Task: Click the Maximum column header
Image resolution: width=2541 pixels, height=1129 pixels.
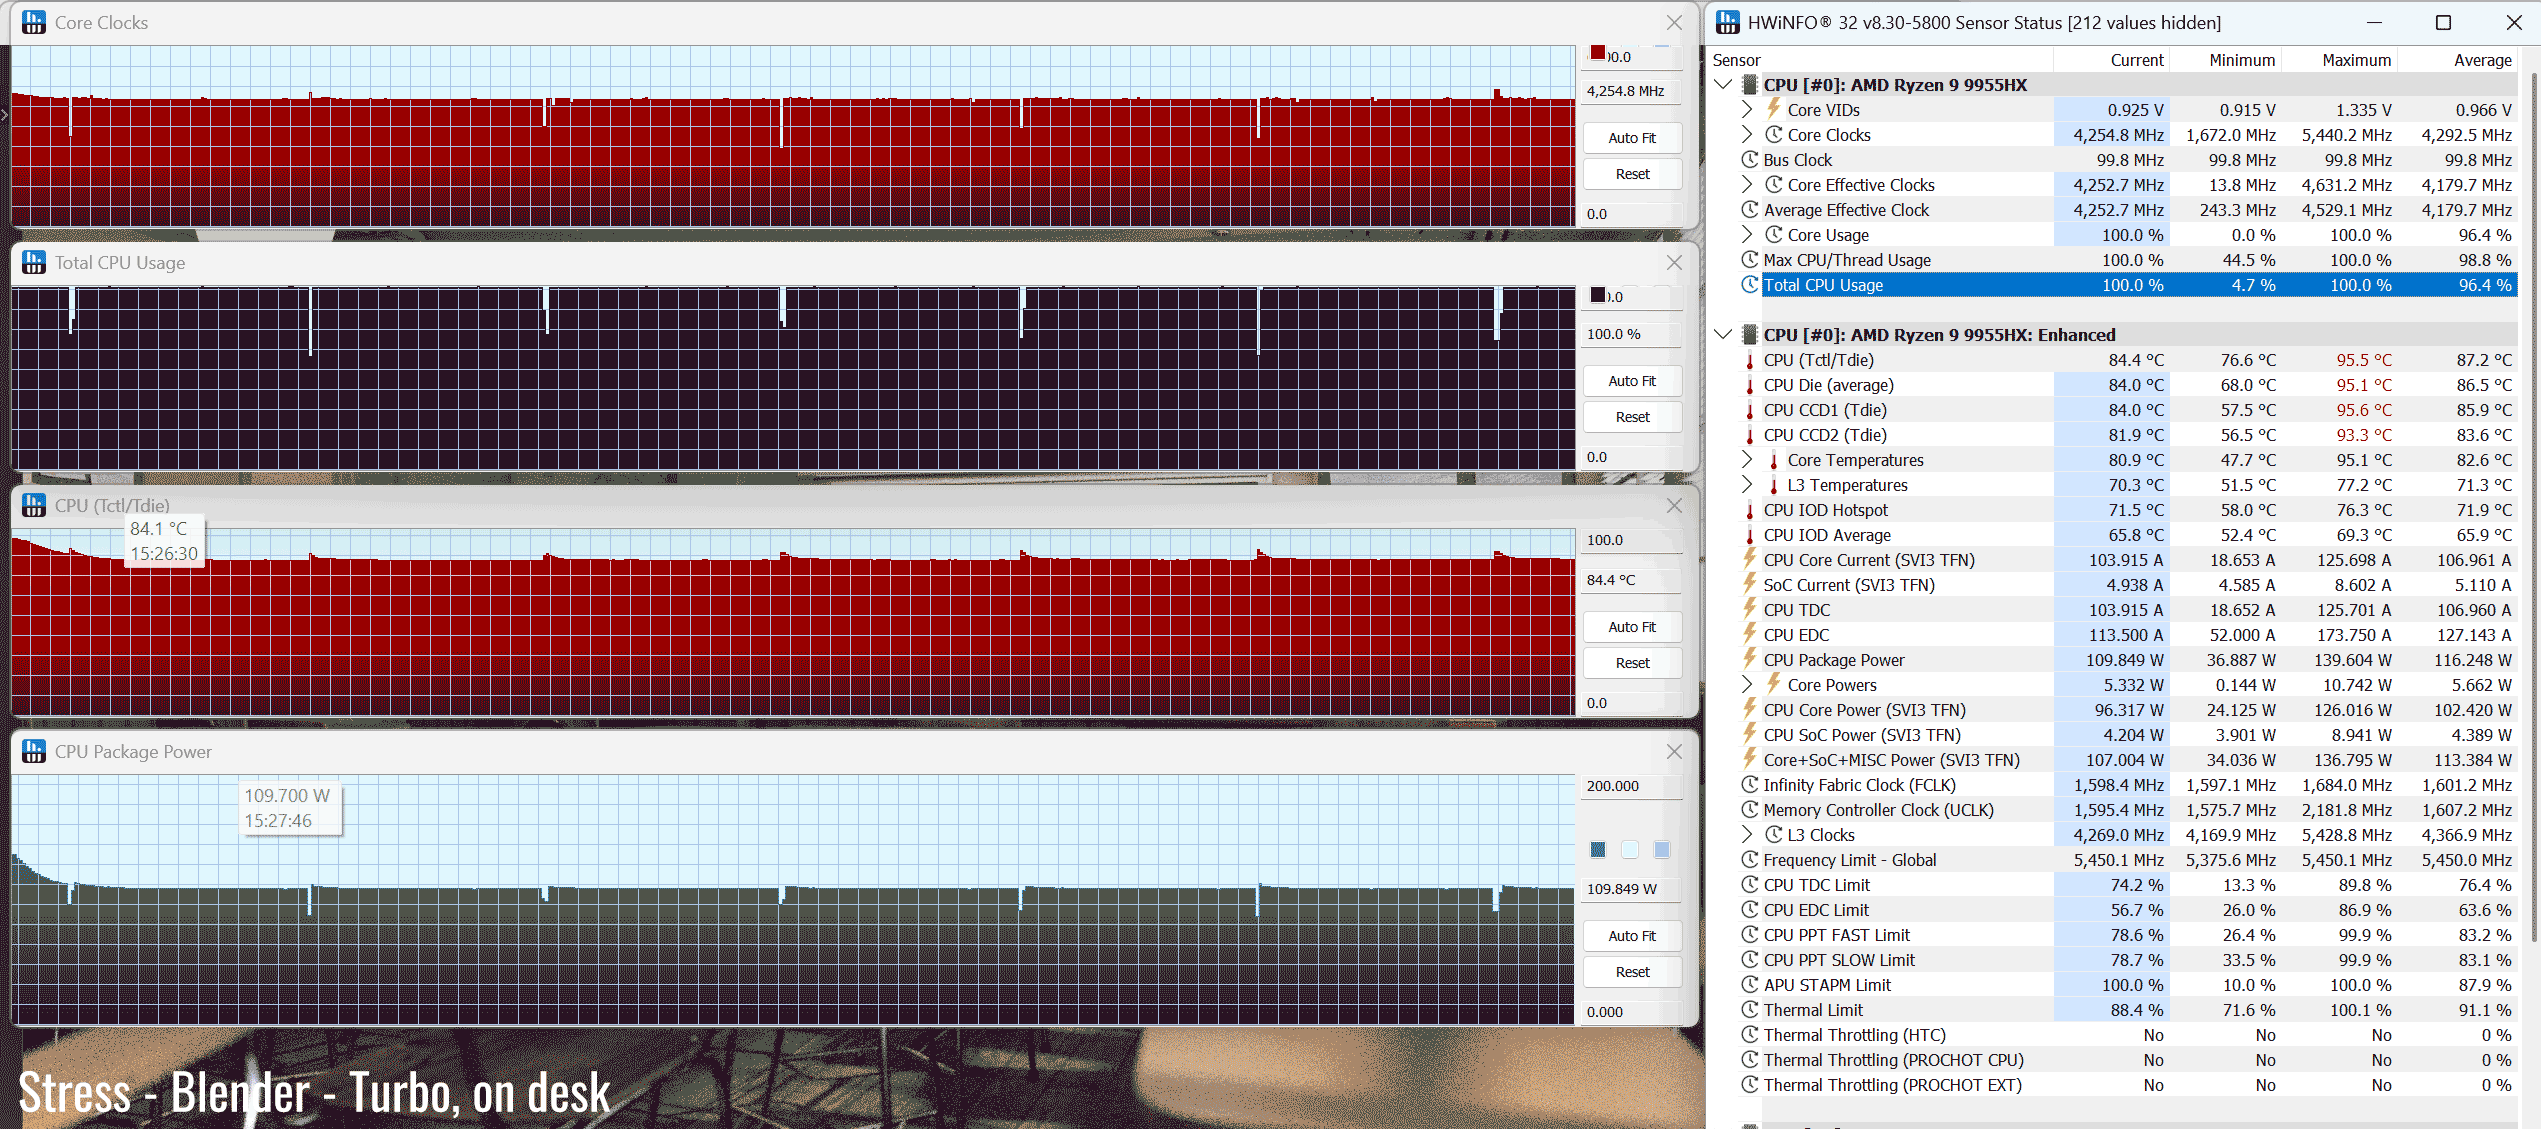Action: (x=2355, y=60)
